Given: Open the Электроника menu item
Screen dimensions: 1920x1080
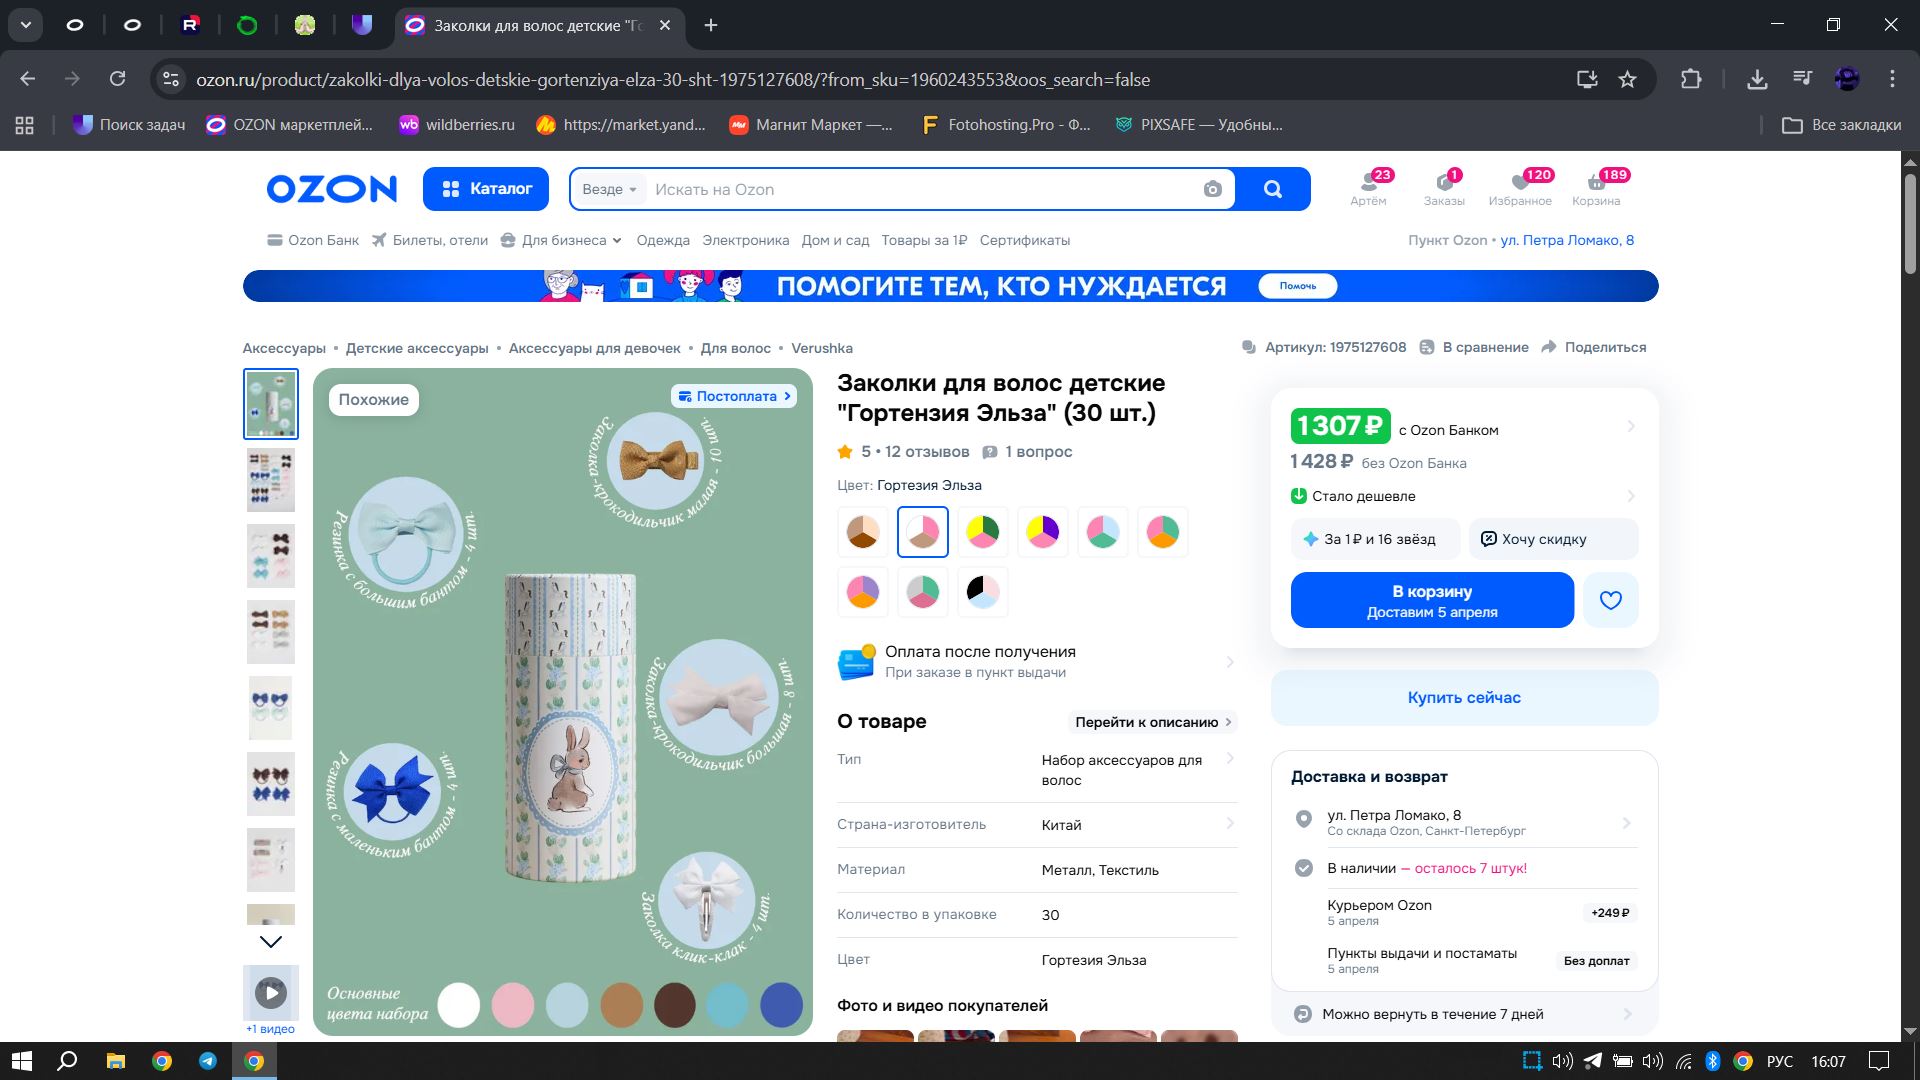Looking at the screenshot, I should [745, 240].
